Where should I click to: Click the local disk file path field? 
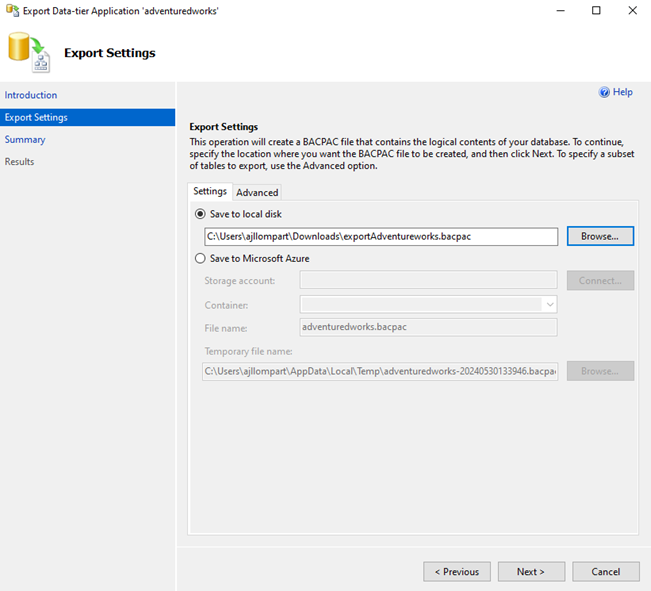(x=381, y=236)
